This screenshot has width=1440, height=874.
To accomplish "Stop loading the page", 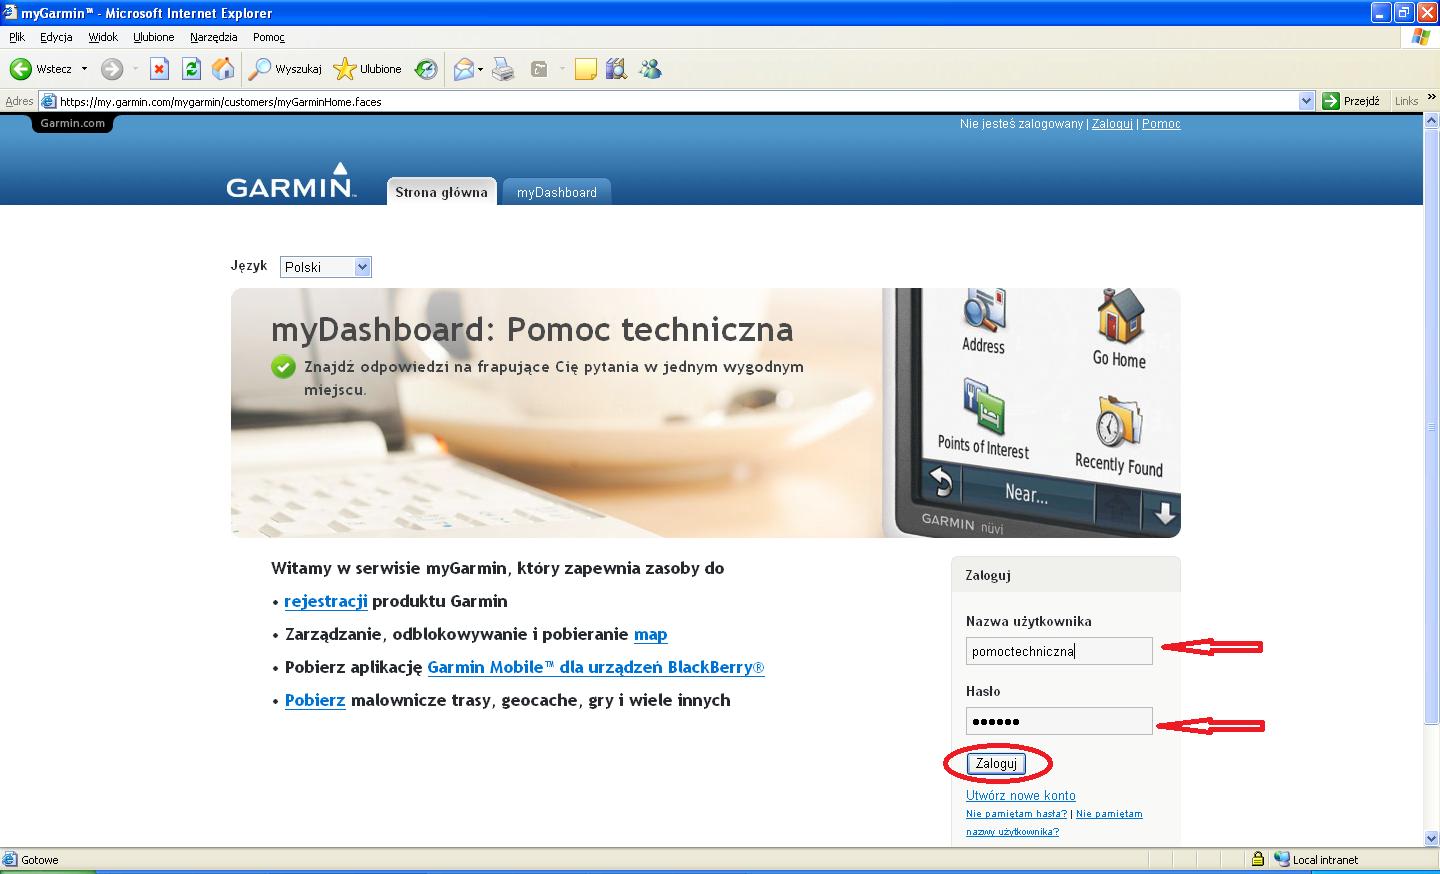I will 159,69.
